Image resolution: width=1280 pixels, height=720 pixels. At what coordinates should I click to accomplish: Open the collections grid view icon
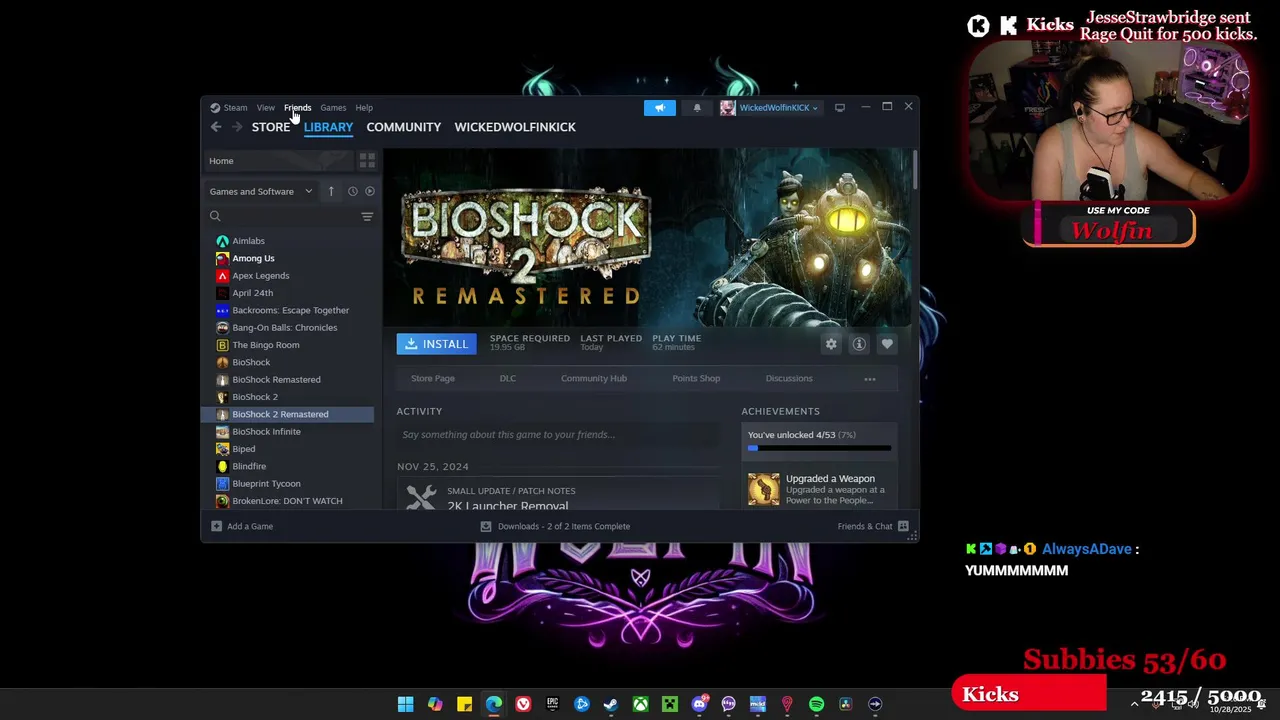(367, 160)
